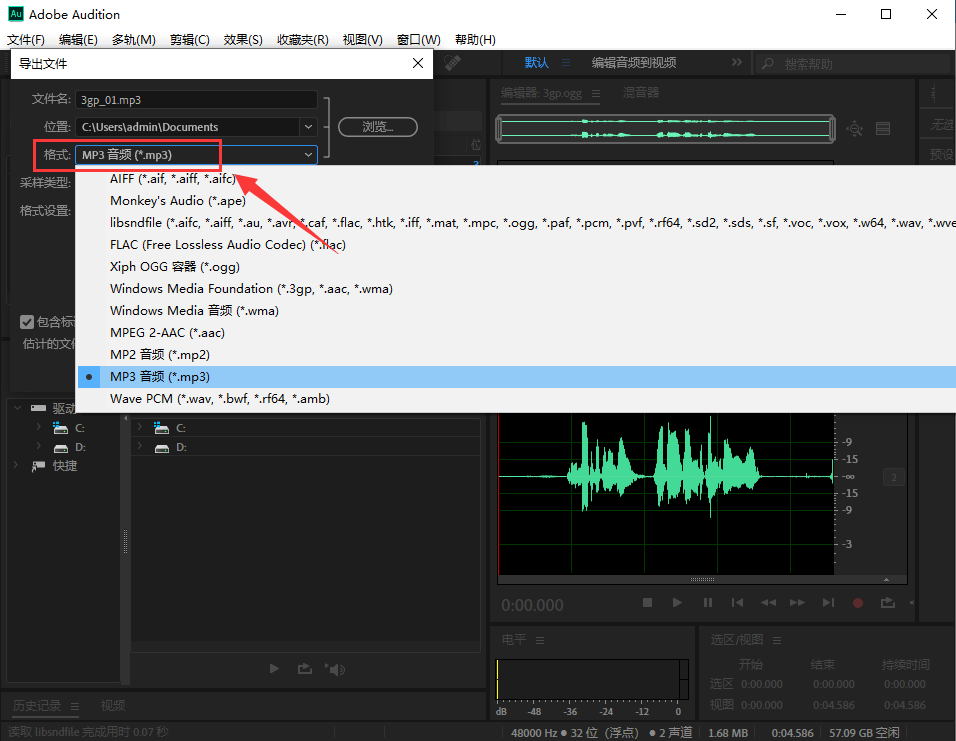Open the 位置 location dropdown arrow
This screenshot has width=956, height=741.
(308, 127)
